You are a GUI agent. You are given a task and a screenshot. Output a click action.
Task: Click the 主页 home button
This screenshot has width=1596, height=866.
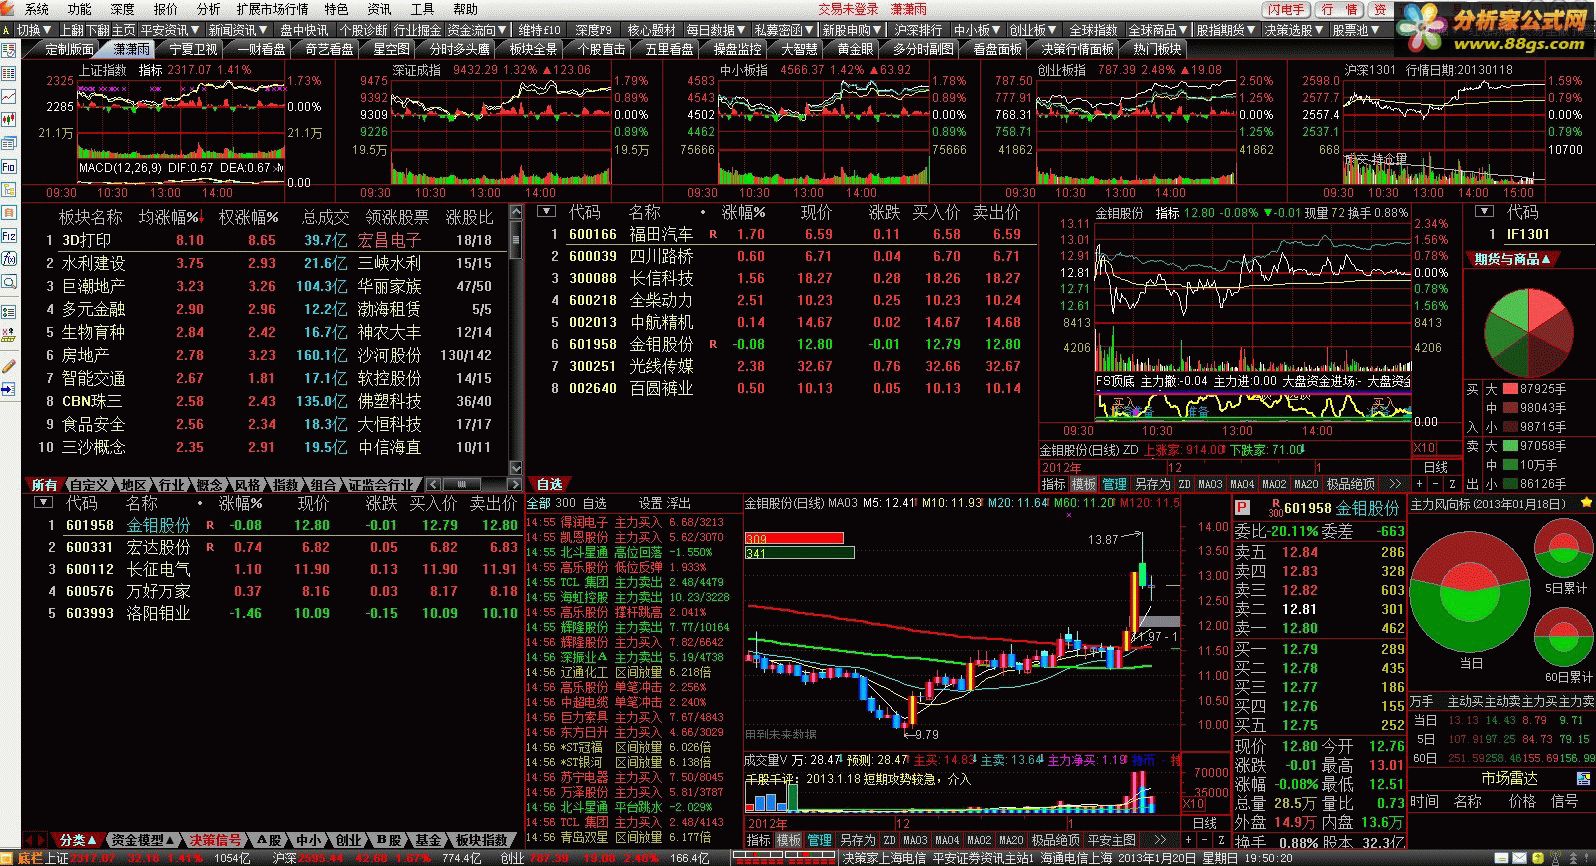click(x=122, y=30)
